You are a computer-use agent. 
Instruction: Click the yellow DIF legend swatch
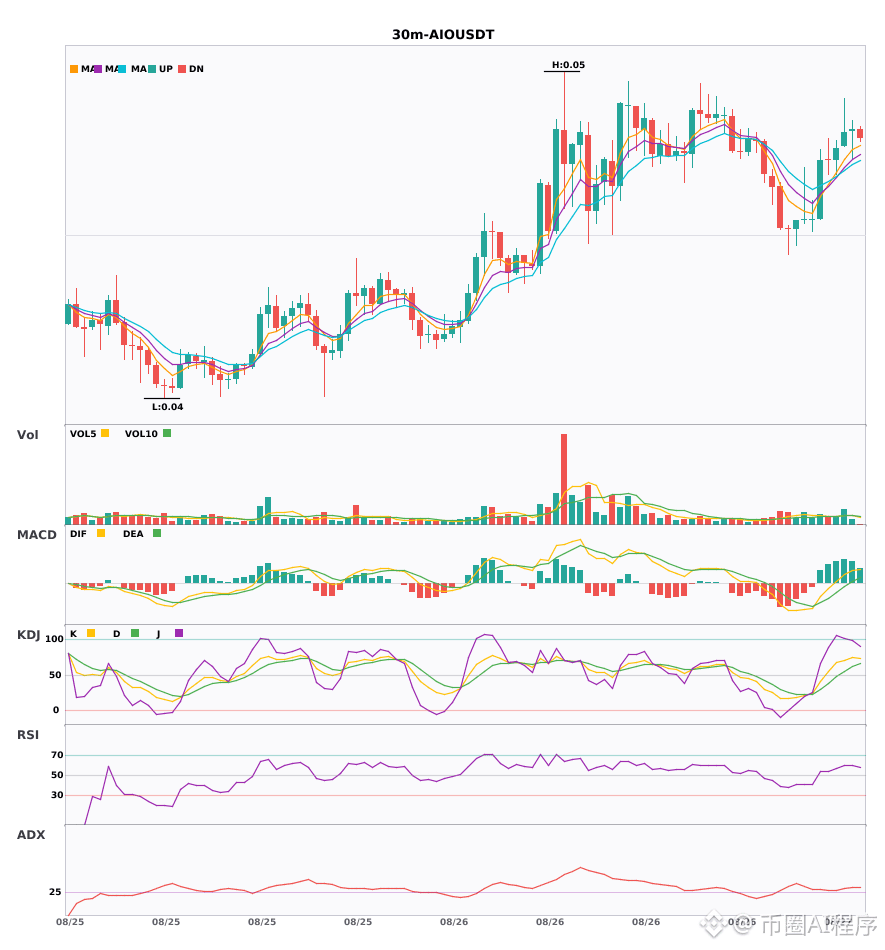click(x=101, y=533)
